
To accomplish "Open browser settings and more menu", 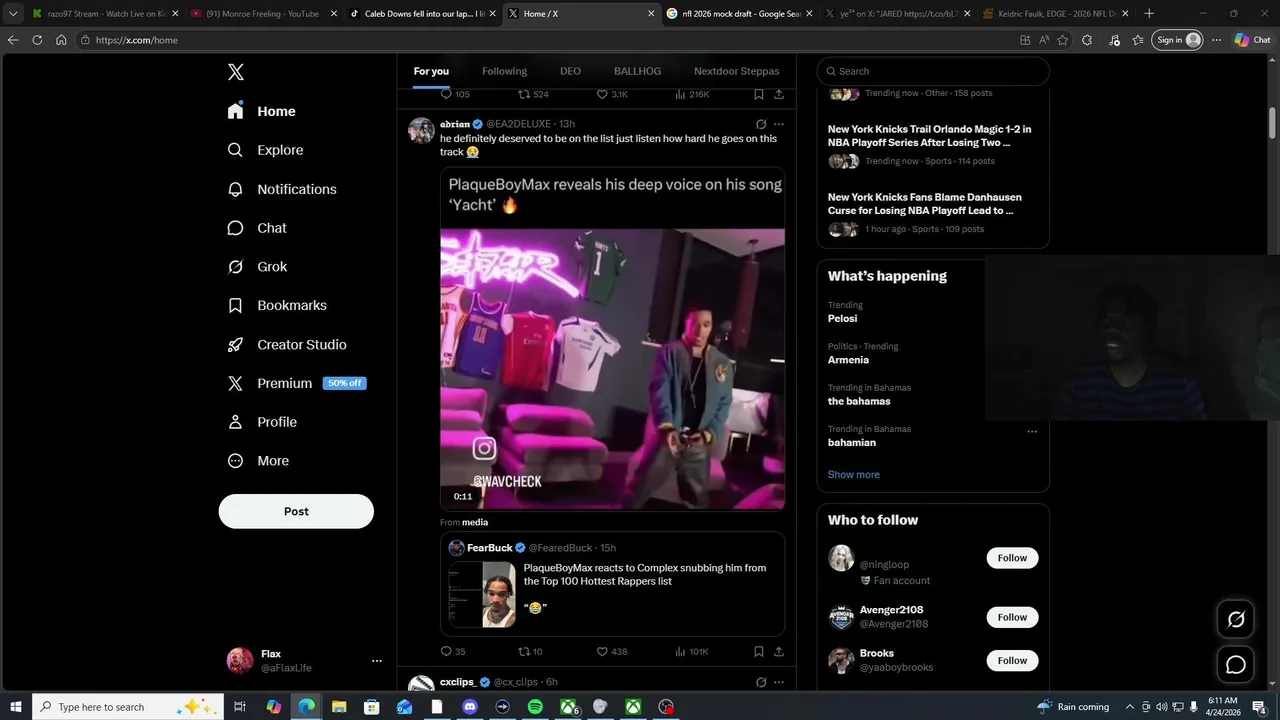I will (x=1217, y=40).
